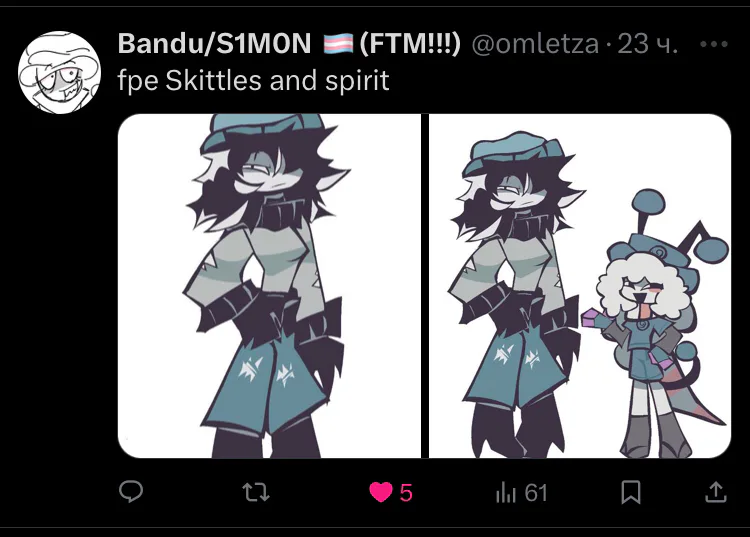Open Bandu/S1MON profile avatar
The height and width of the screenshot is (537, 750).
click(x=59, y=72)
